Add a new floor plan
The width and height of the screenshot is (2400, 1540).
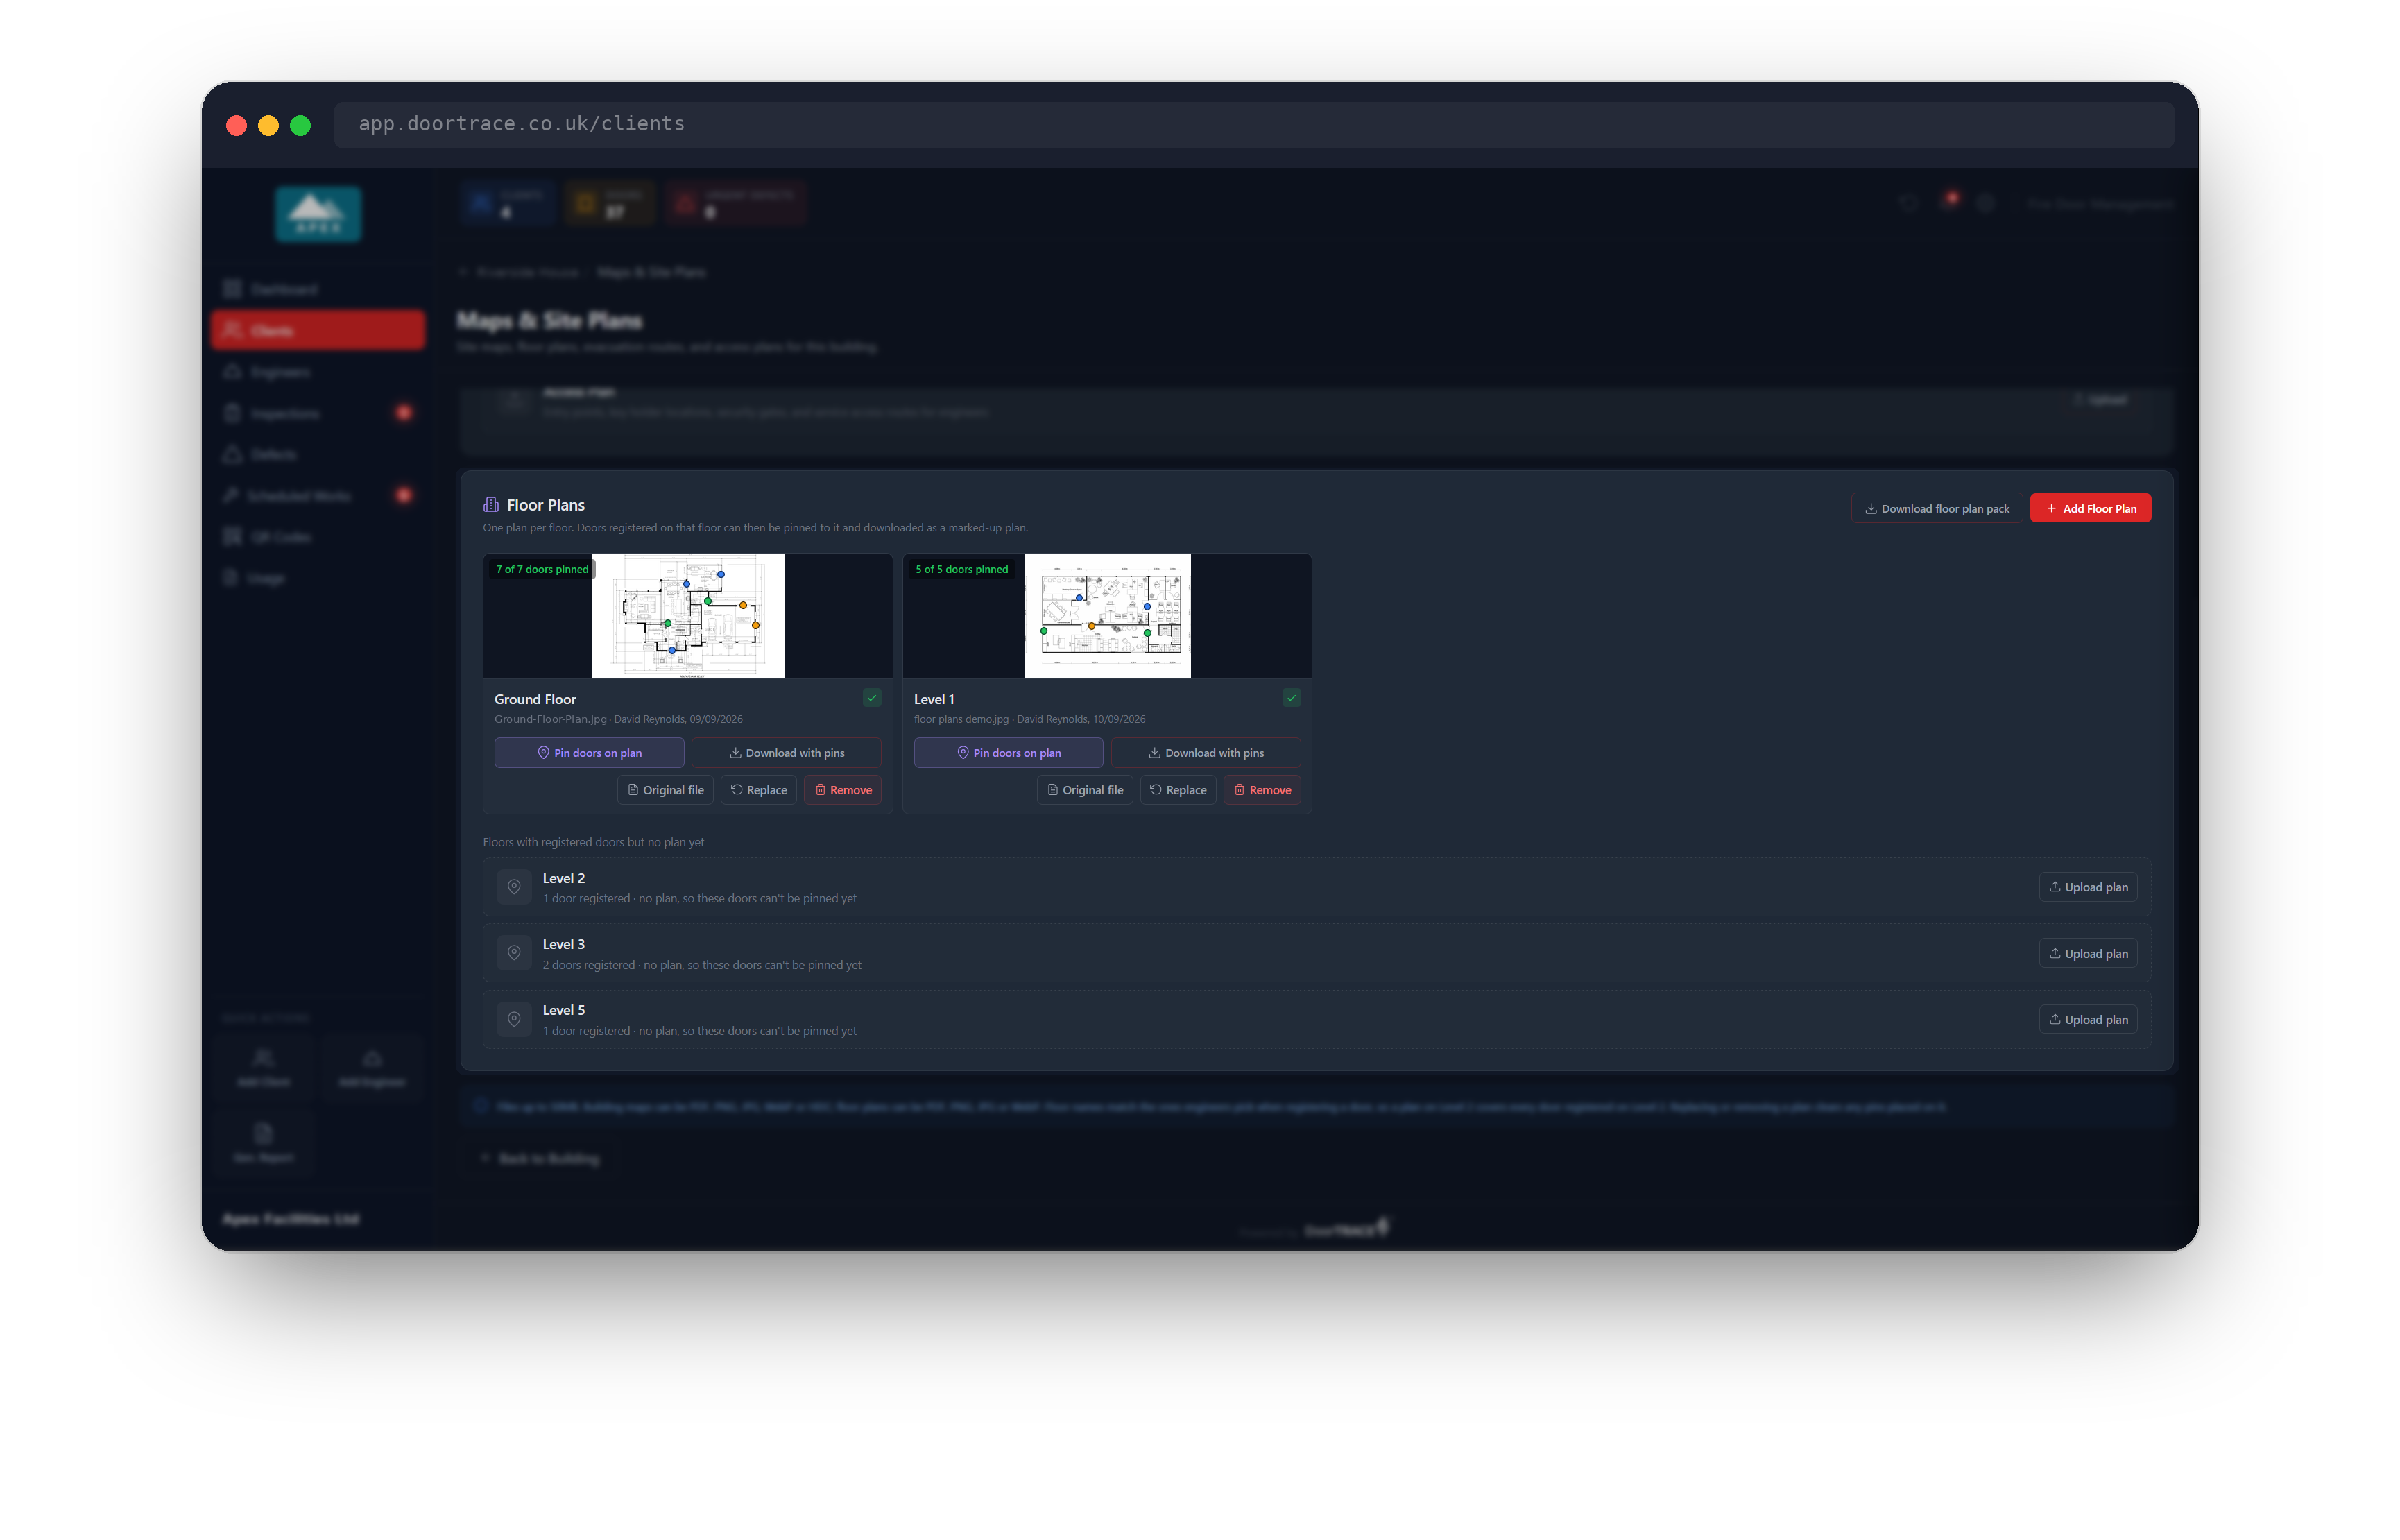(2090, 509)
